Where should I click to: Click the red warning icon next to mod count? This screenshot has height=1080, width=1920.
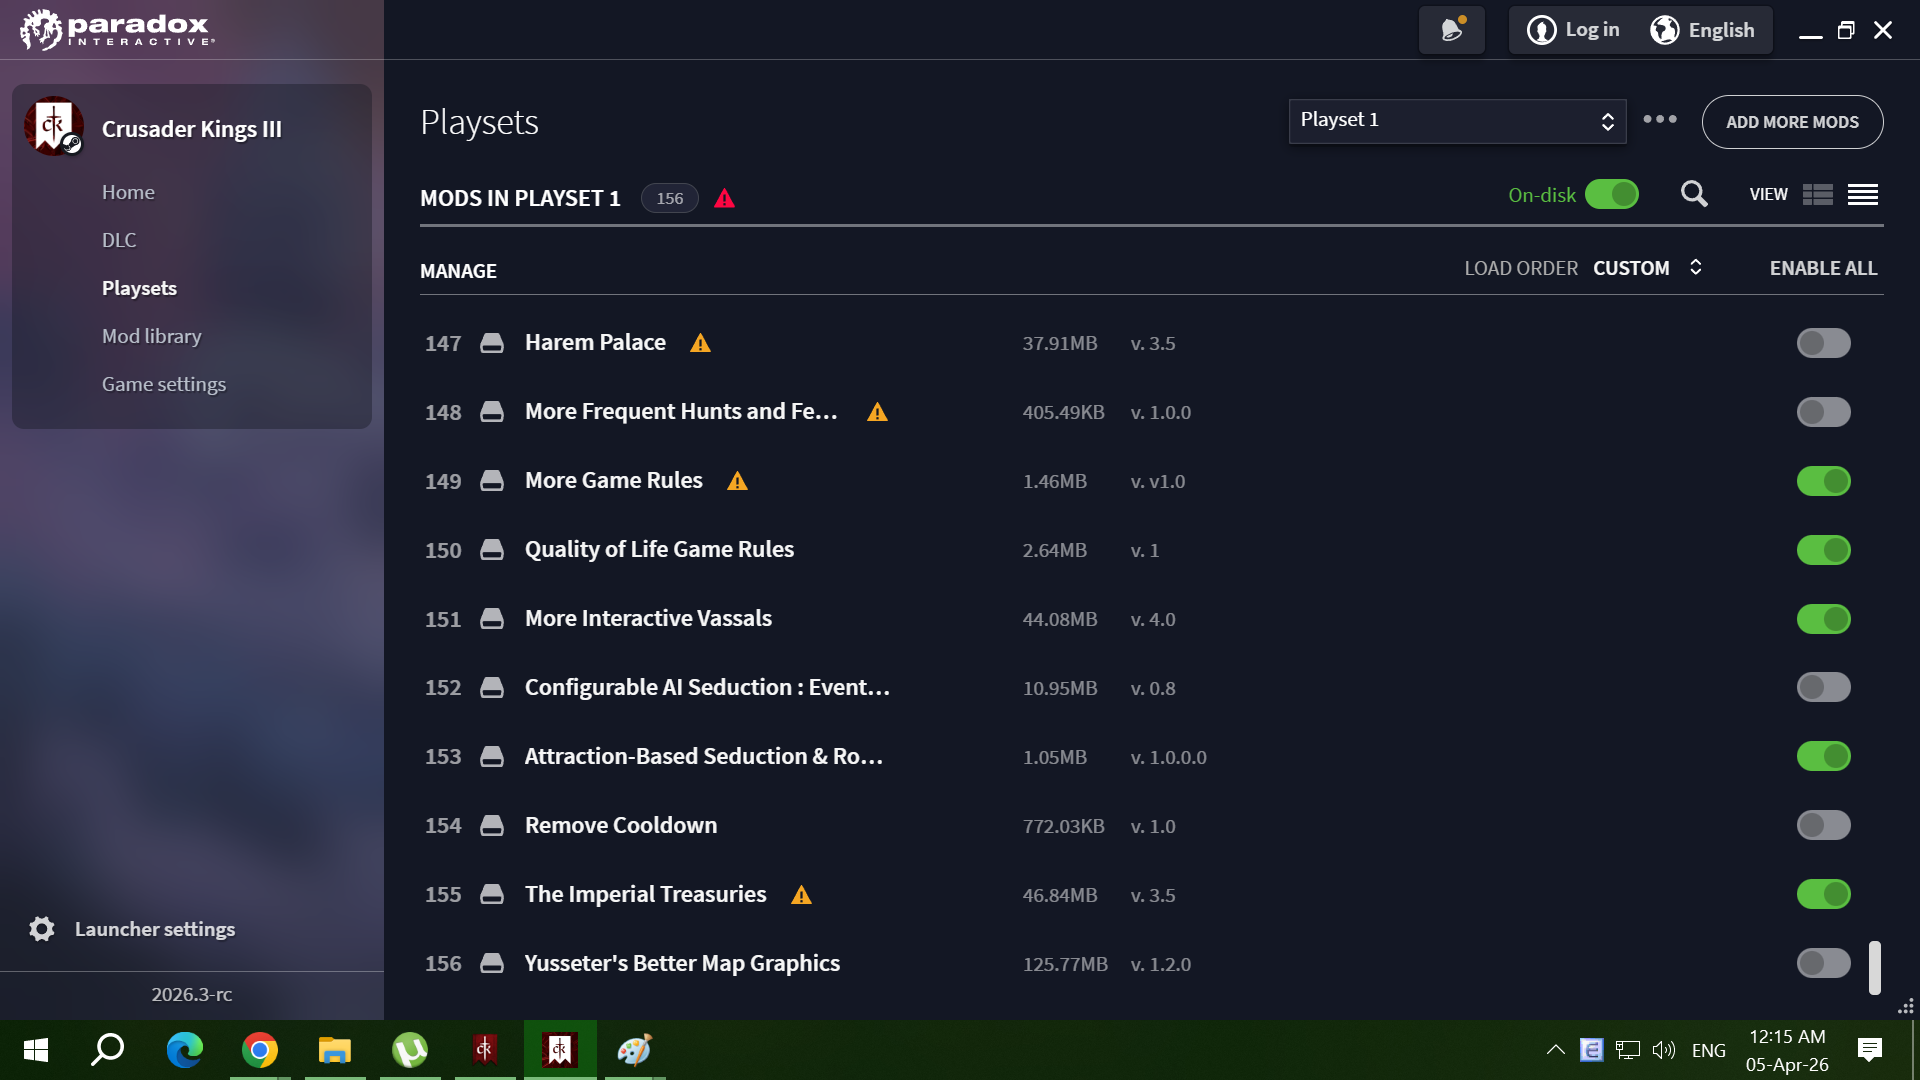click(725, 198)
